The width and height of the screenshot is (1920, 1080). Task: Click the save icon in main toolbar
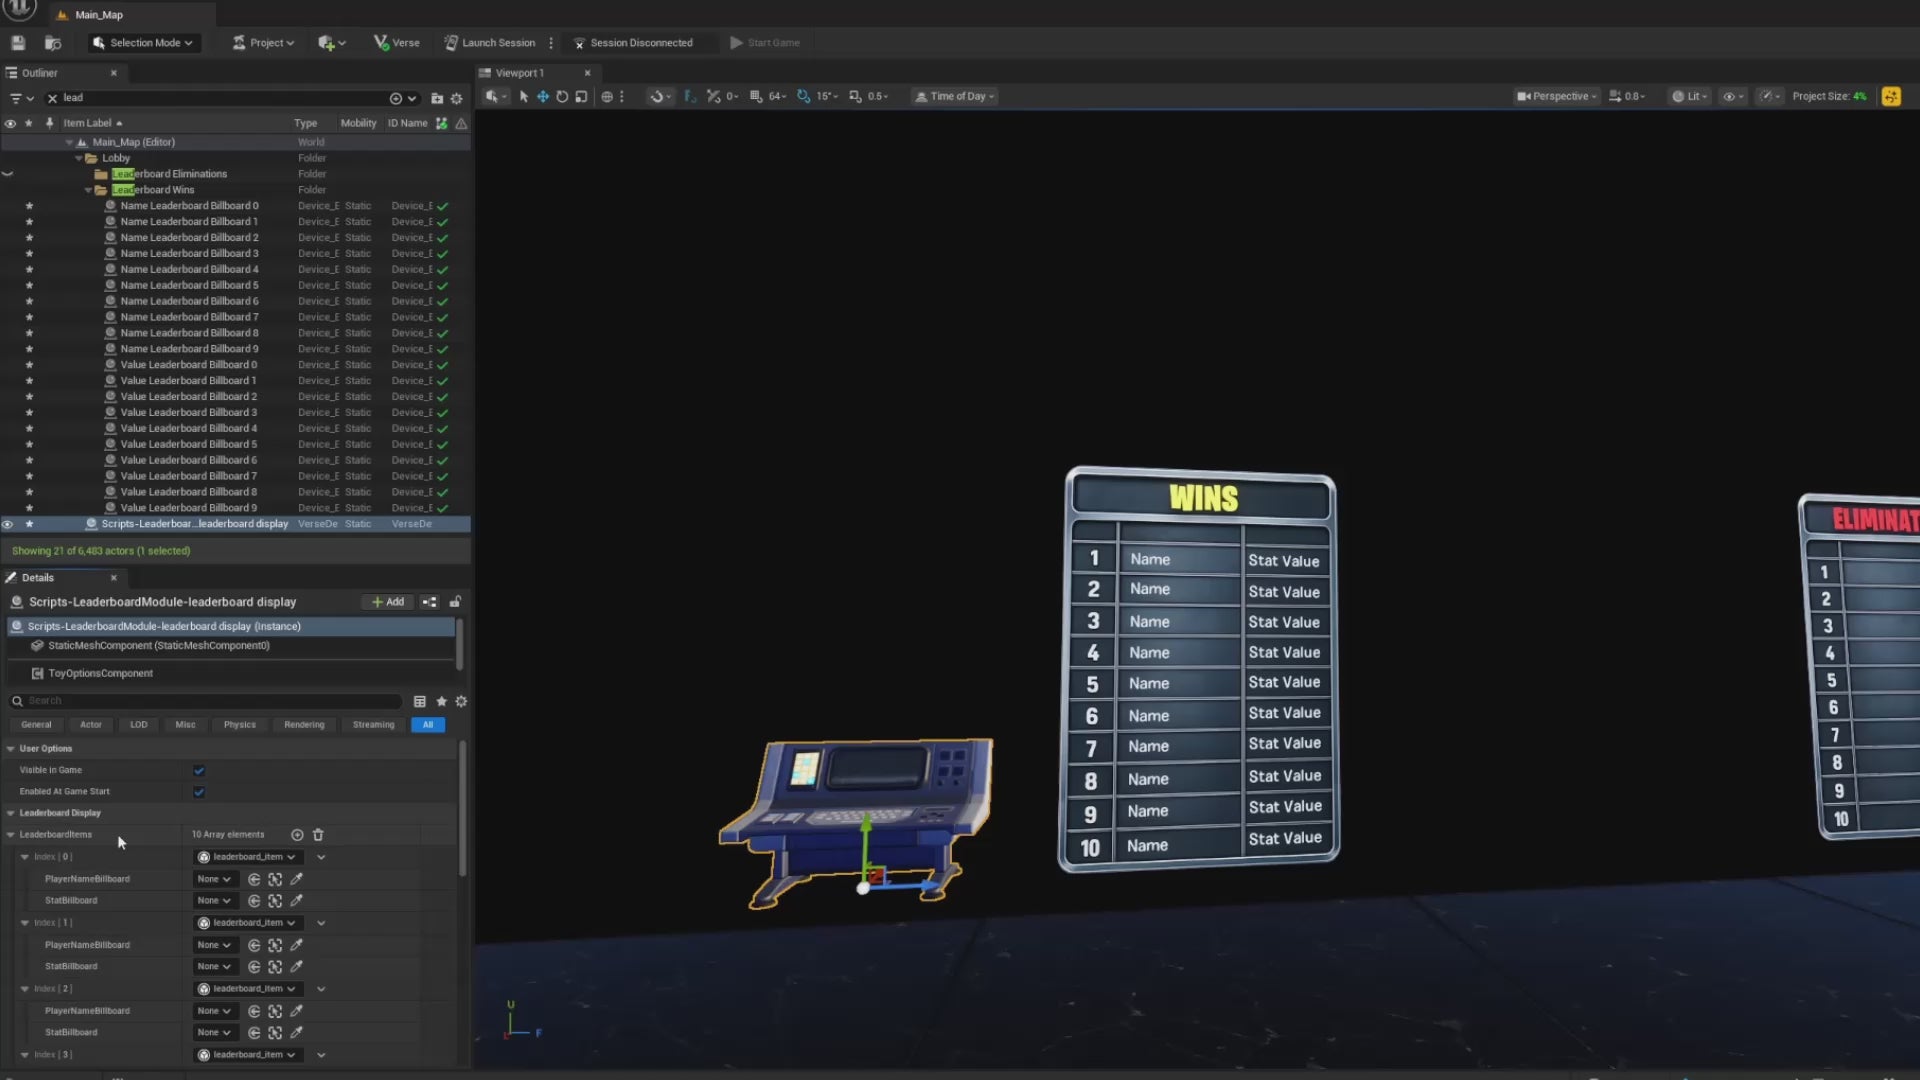click(18, 43)
